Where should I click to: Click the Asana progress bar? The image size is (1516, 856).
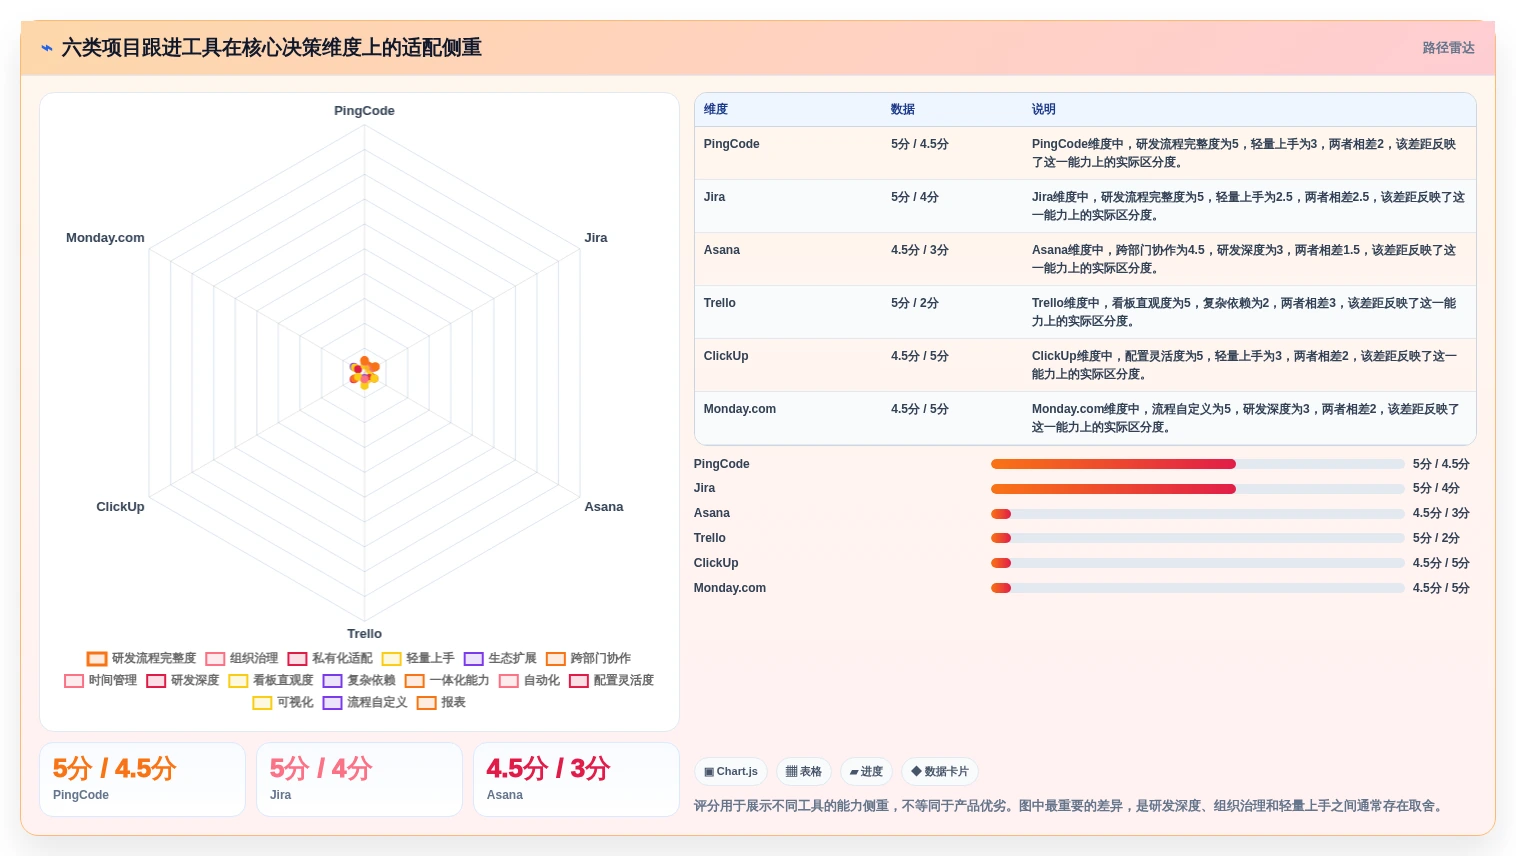coord(1198,514)
